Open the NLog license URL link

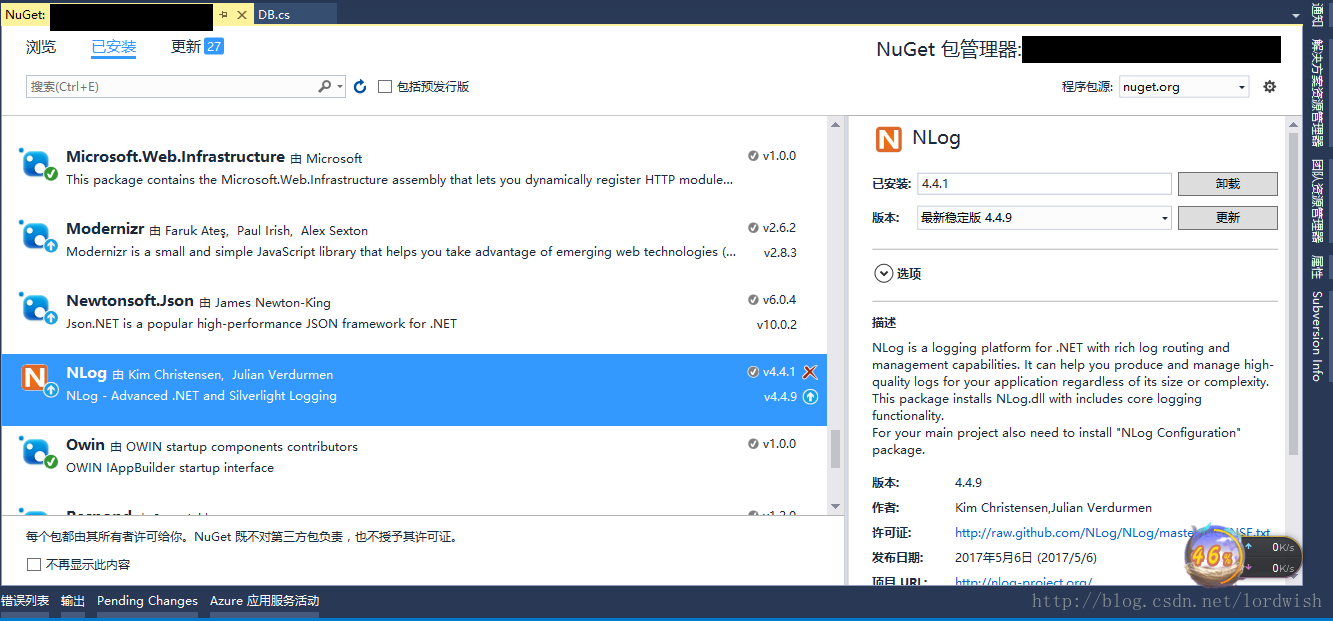tap(1112, 533)
